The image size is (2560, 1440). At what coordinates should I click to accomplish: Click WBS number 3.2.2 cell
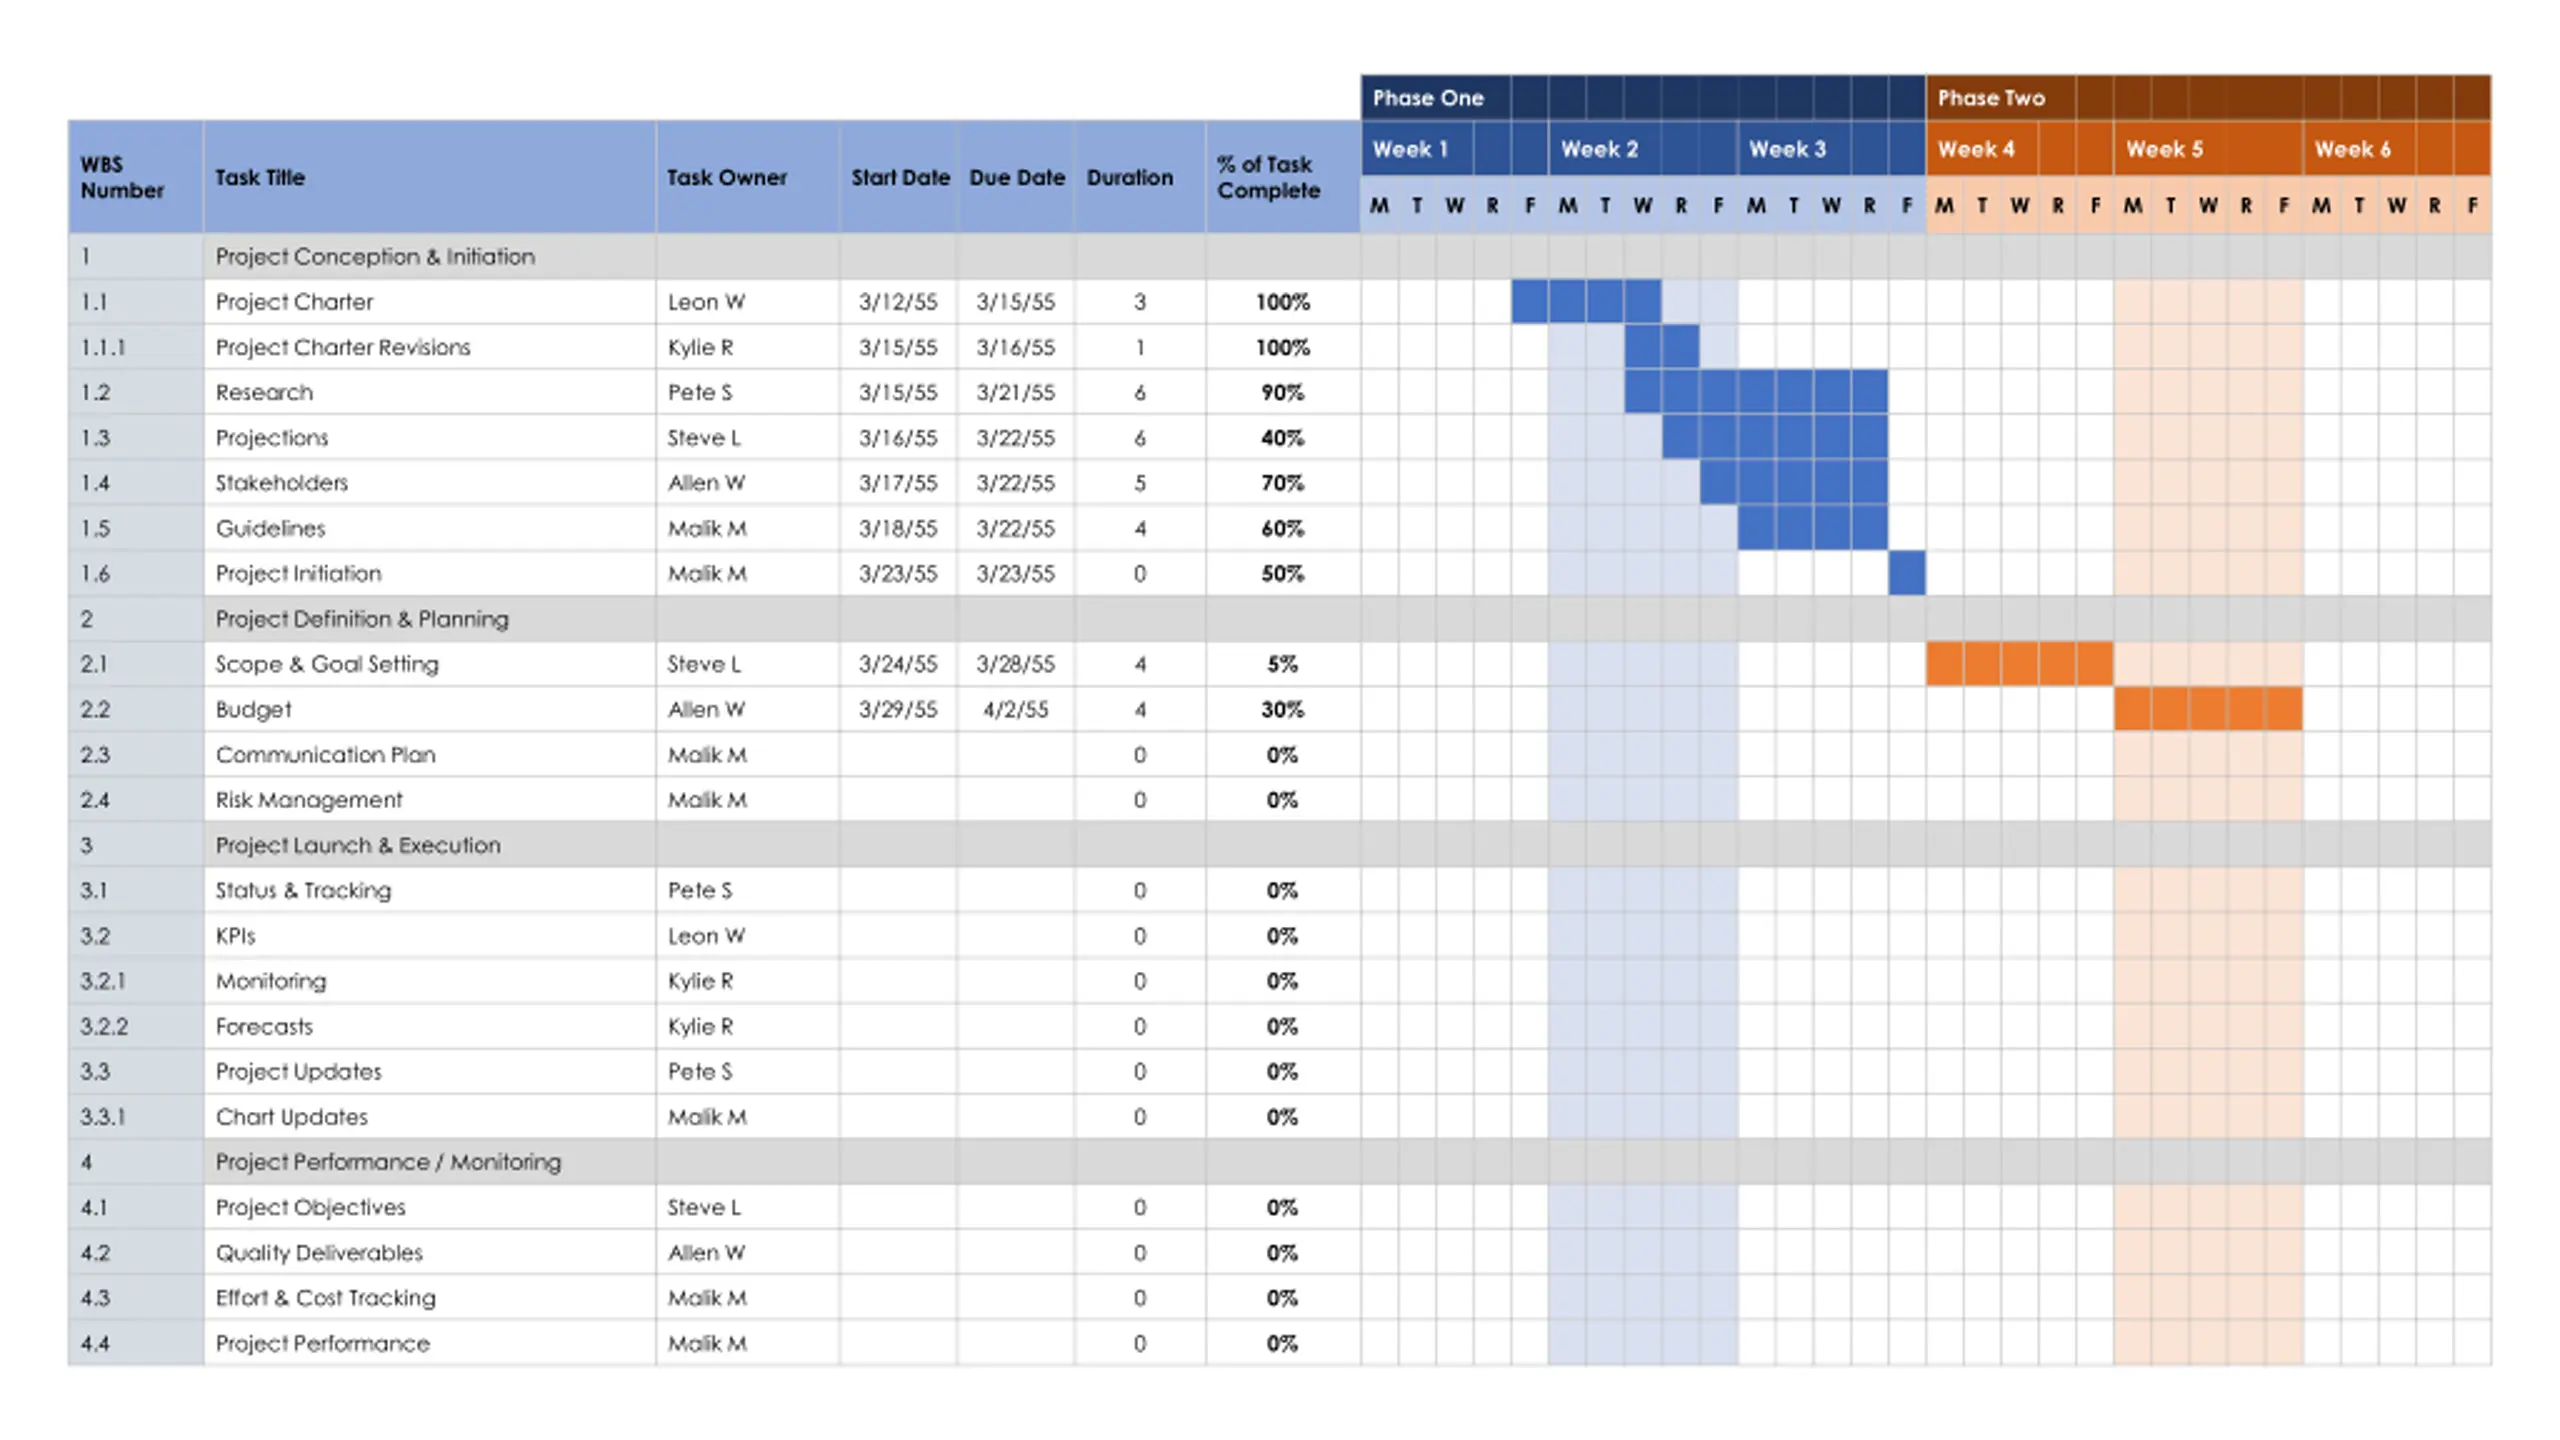click(x=136, y=1026)
